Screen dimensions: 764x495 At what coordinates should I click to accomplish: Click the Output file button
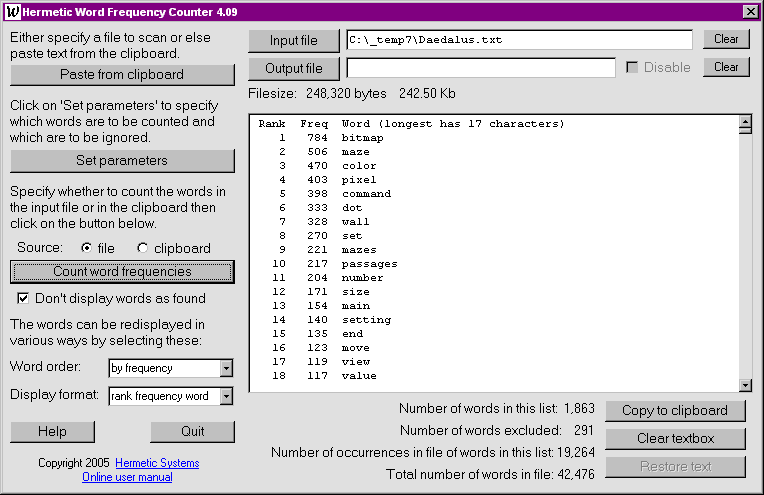pyautogui.click(x=294, y=69)
